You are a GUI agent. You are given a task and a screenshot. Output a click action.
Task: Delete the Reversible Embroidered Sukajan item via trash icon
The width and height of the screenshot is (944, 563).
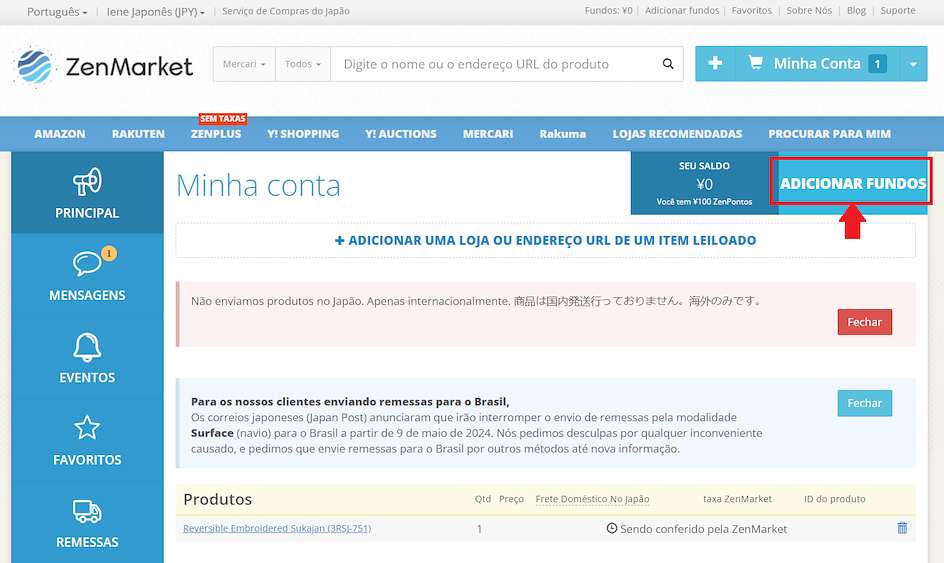[x=902, y=528]
